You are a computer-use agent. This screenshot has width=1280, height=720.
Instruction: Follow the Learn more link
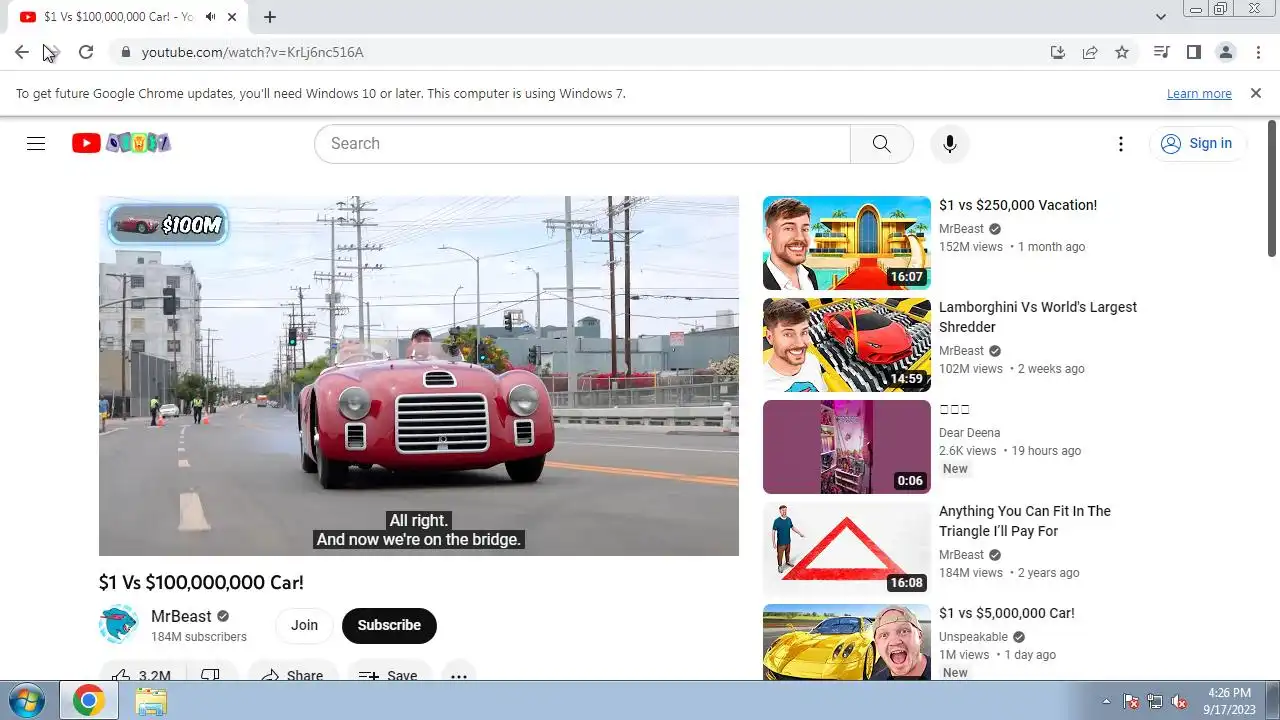(x=1199, y=94)
